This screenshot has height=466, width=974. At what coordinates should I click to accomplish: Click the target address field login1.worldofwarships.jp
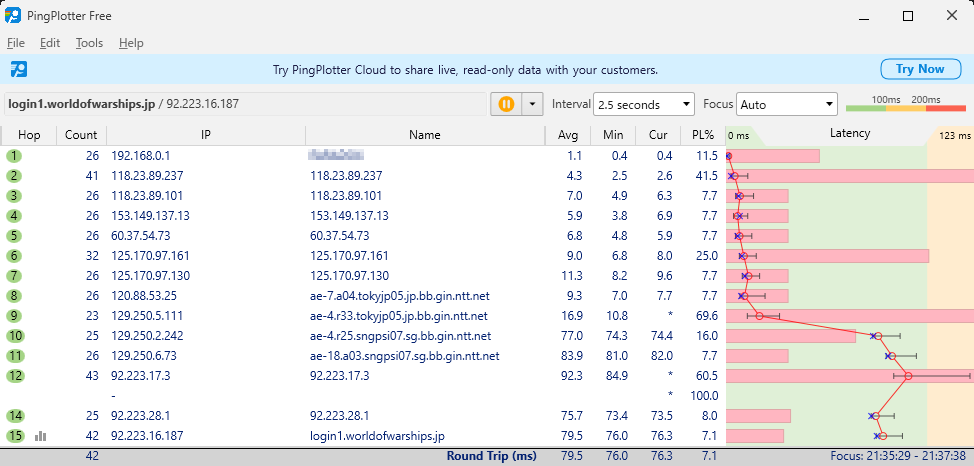246,104
